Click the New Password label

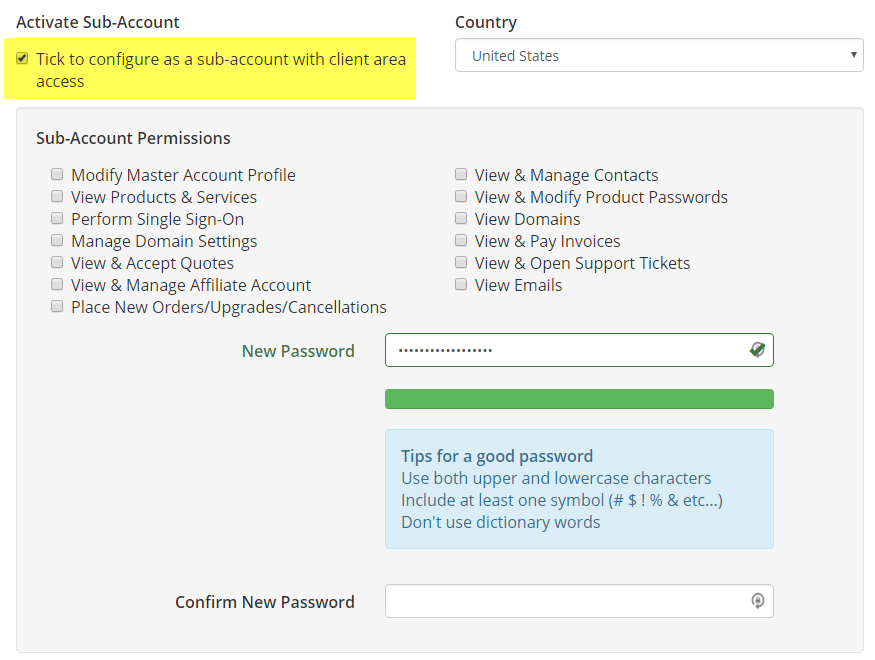pos(298,351)
